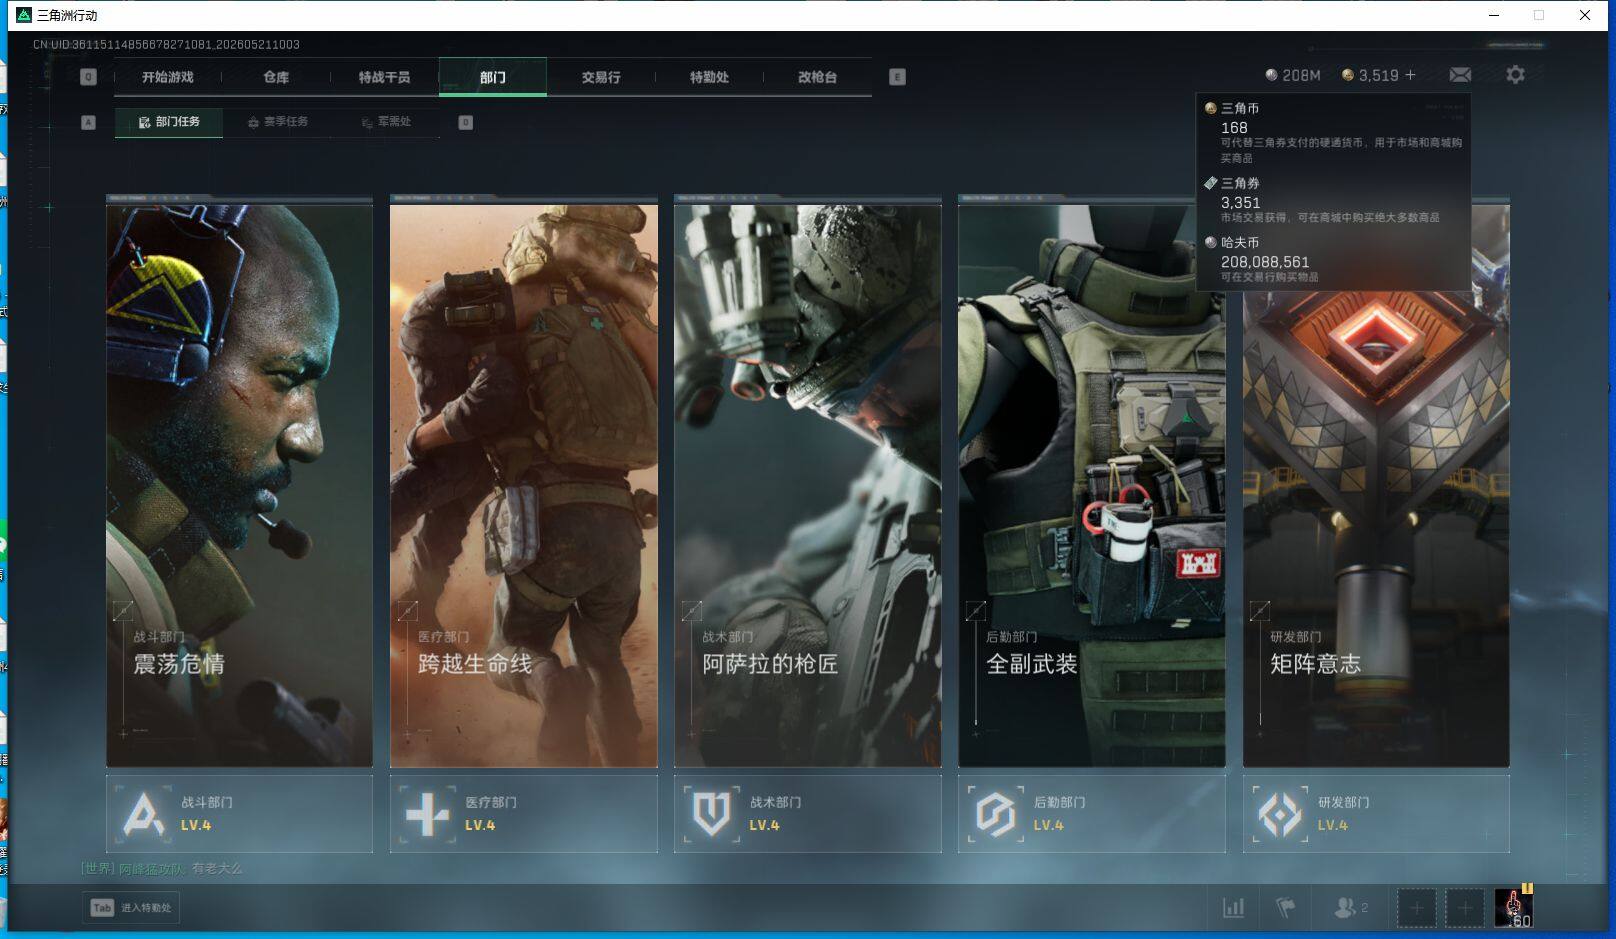This screenshot has width=1616, height=939.
Task: Click the 医疗部门 LV.4 cross icon
Action: 427,814
